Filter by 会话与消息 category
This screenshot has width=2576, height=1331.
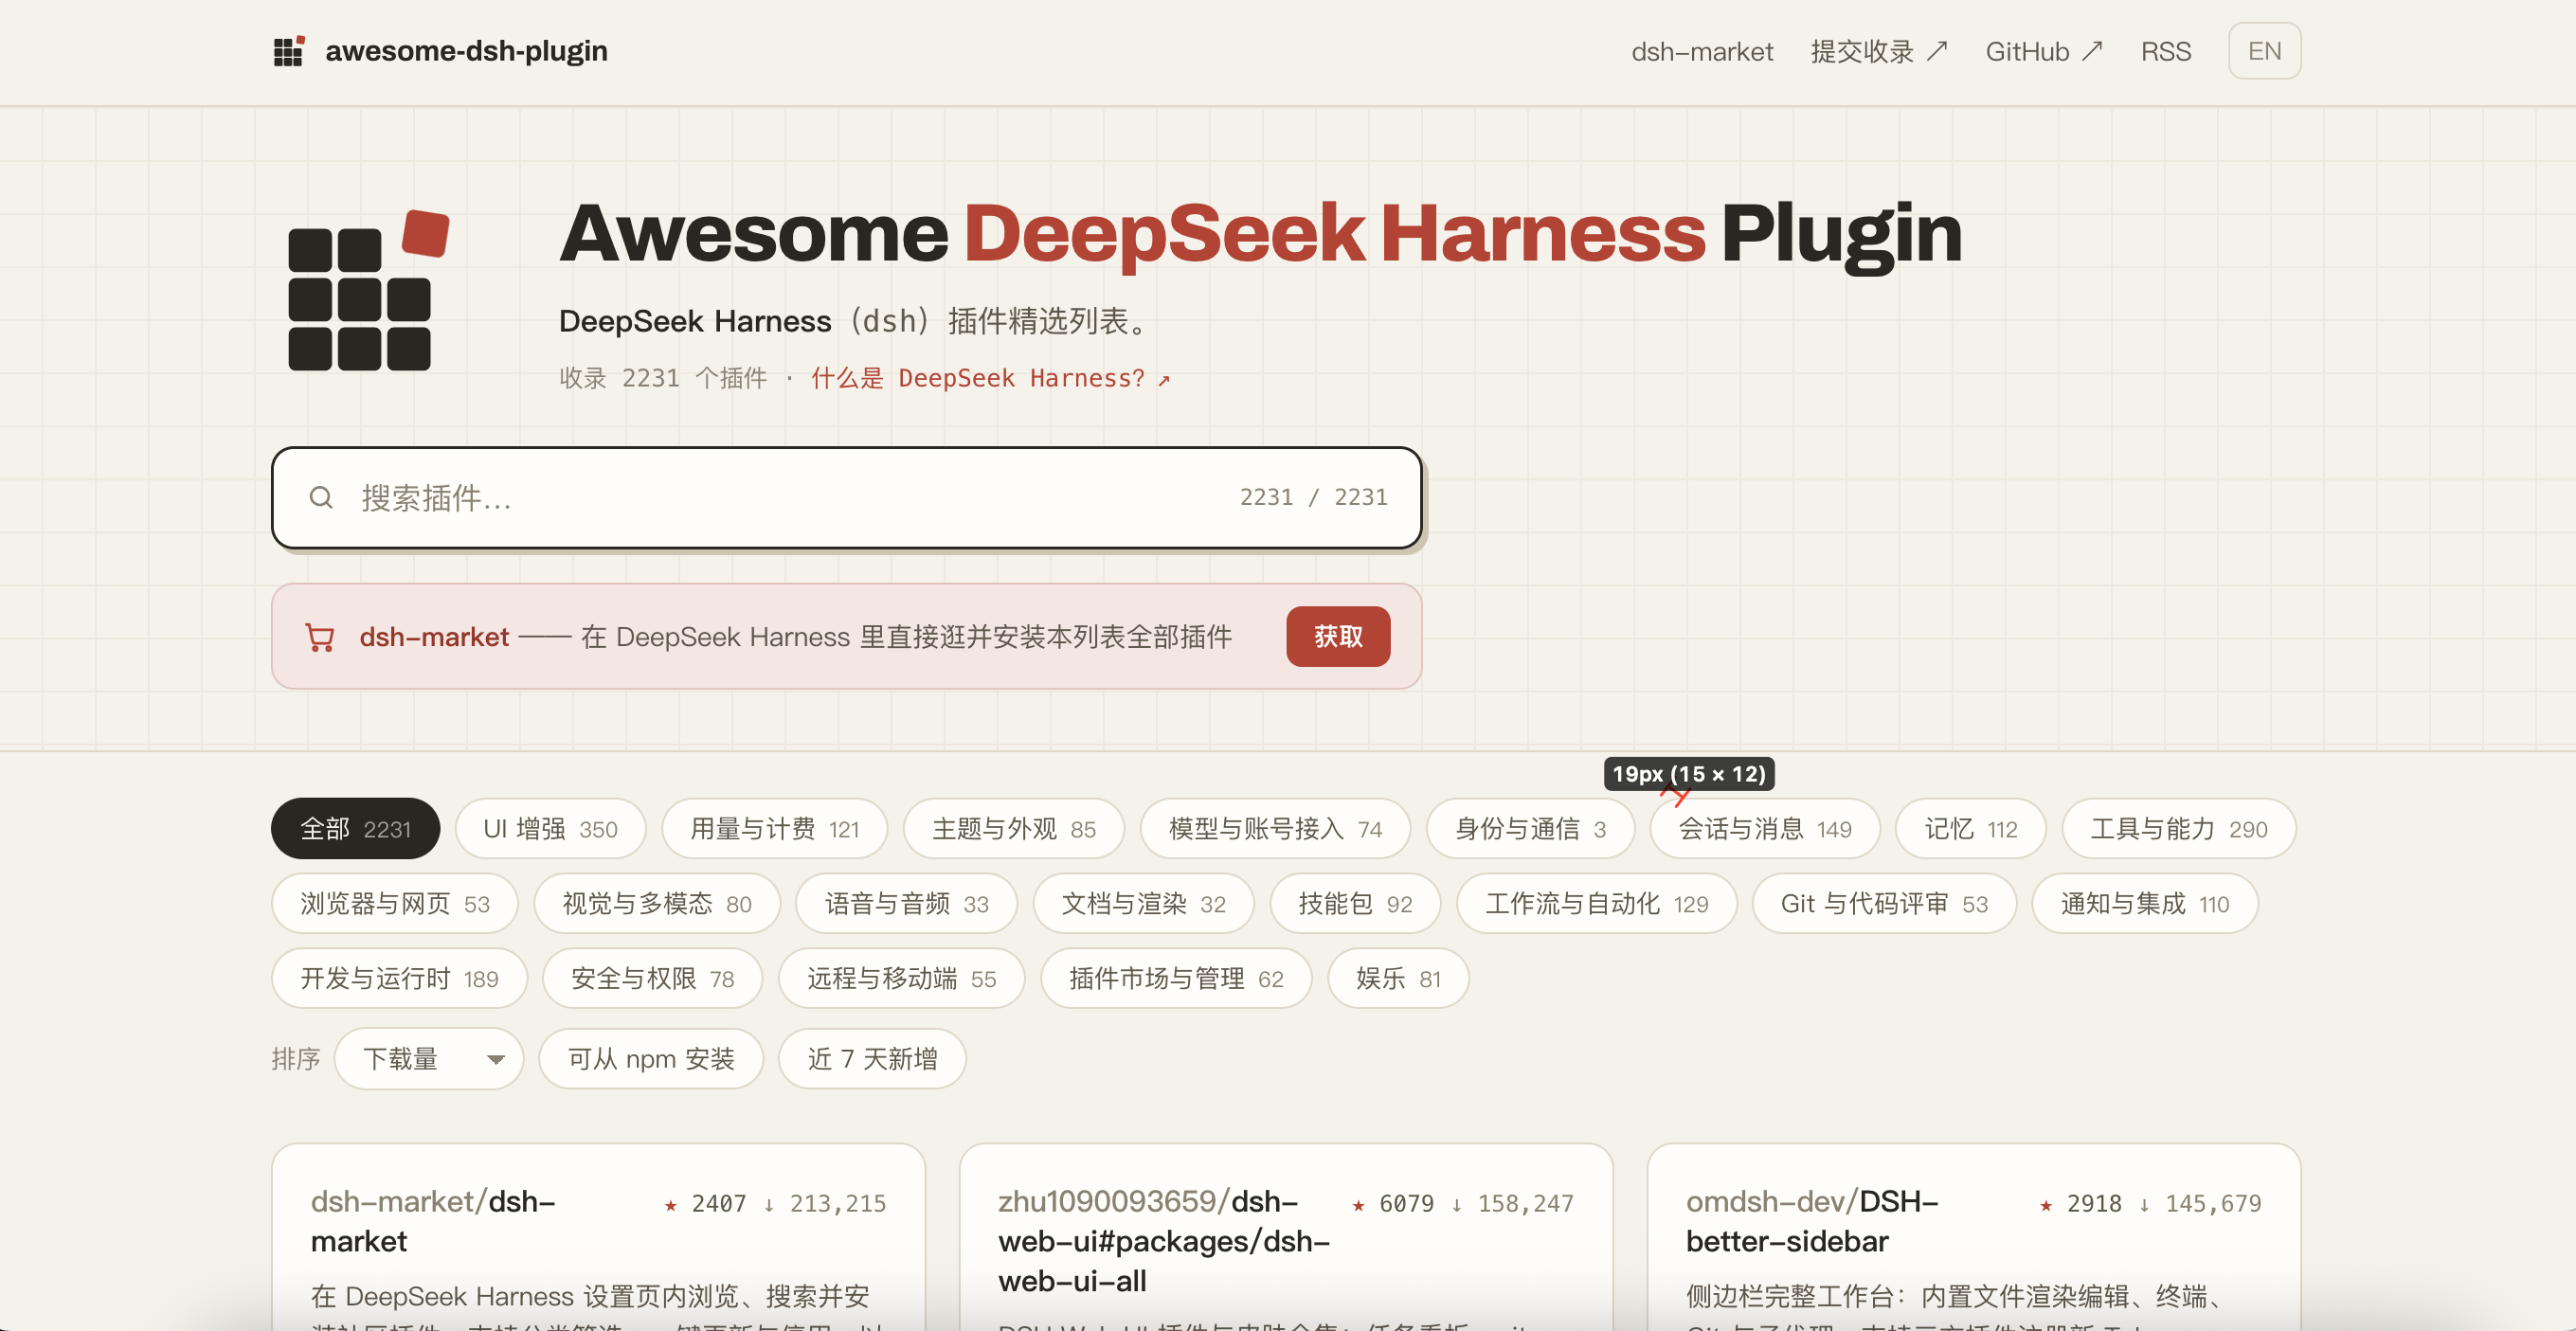[1765, 829]
